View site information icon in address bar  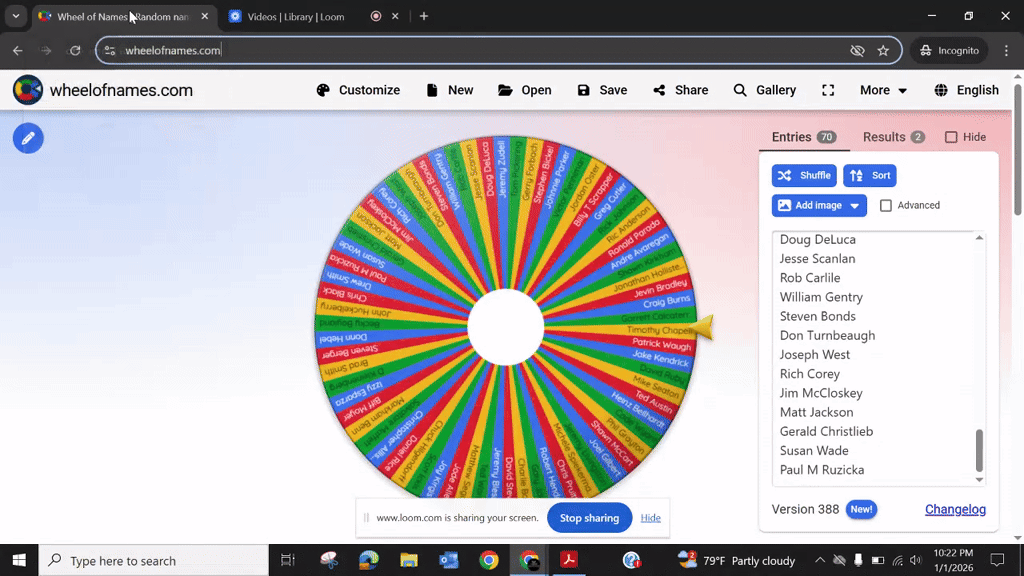pyautogui.click(x=110, y=50)
